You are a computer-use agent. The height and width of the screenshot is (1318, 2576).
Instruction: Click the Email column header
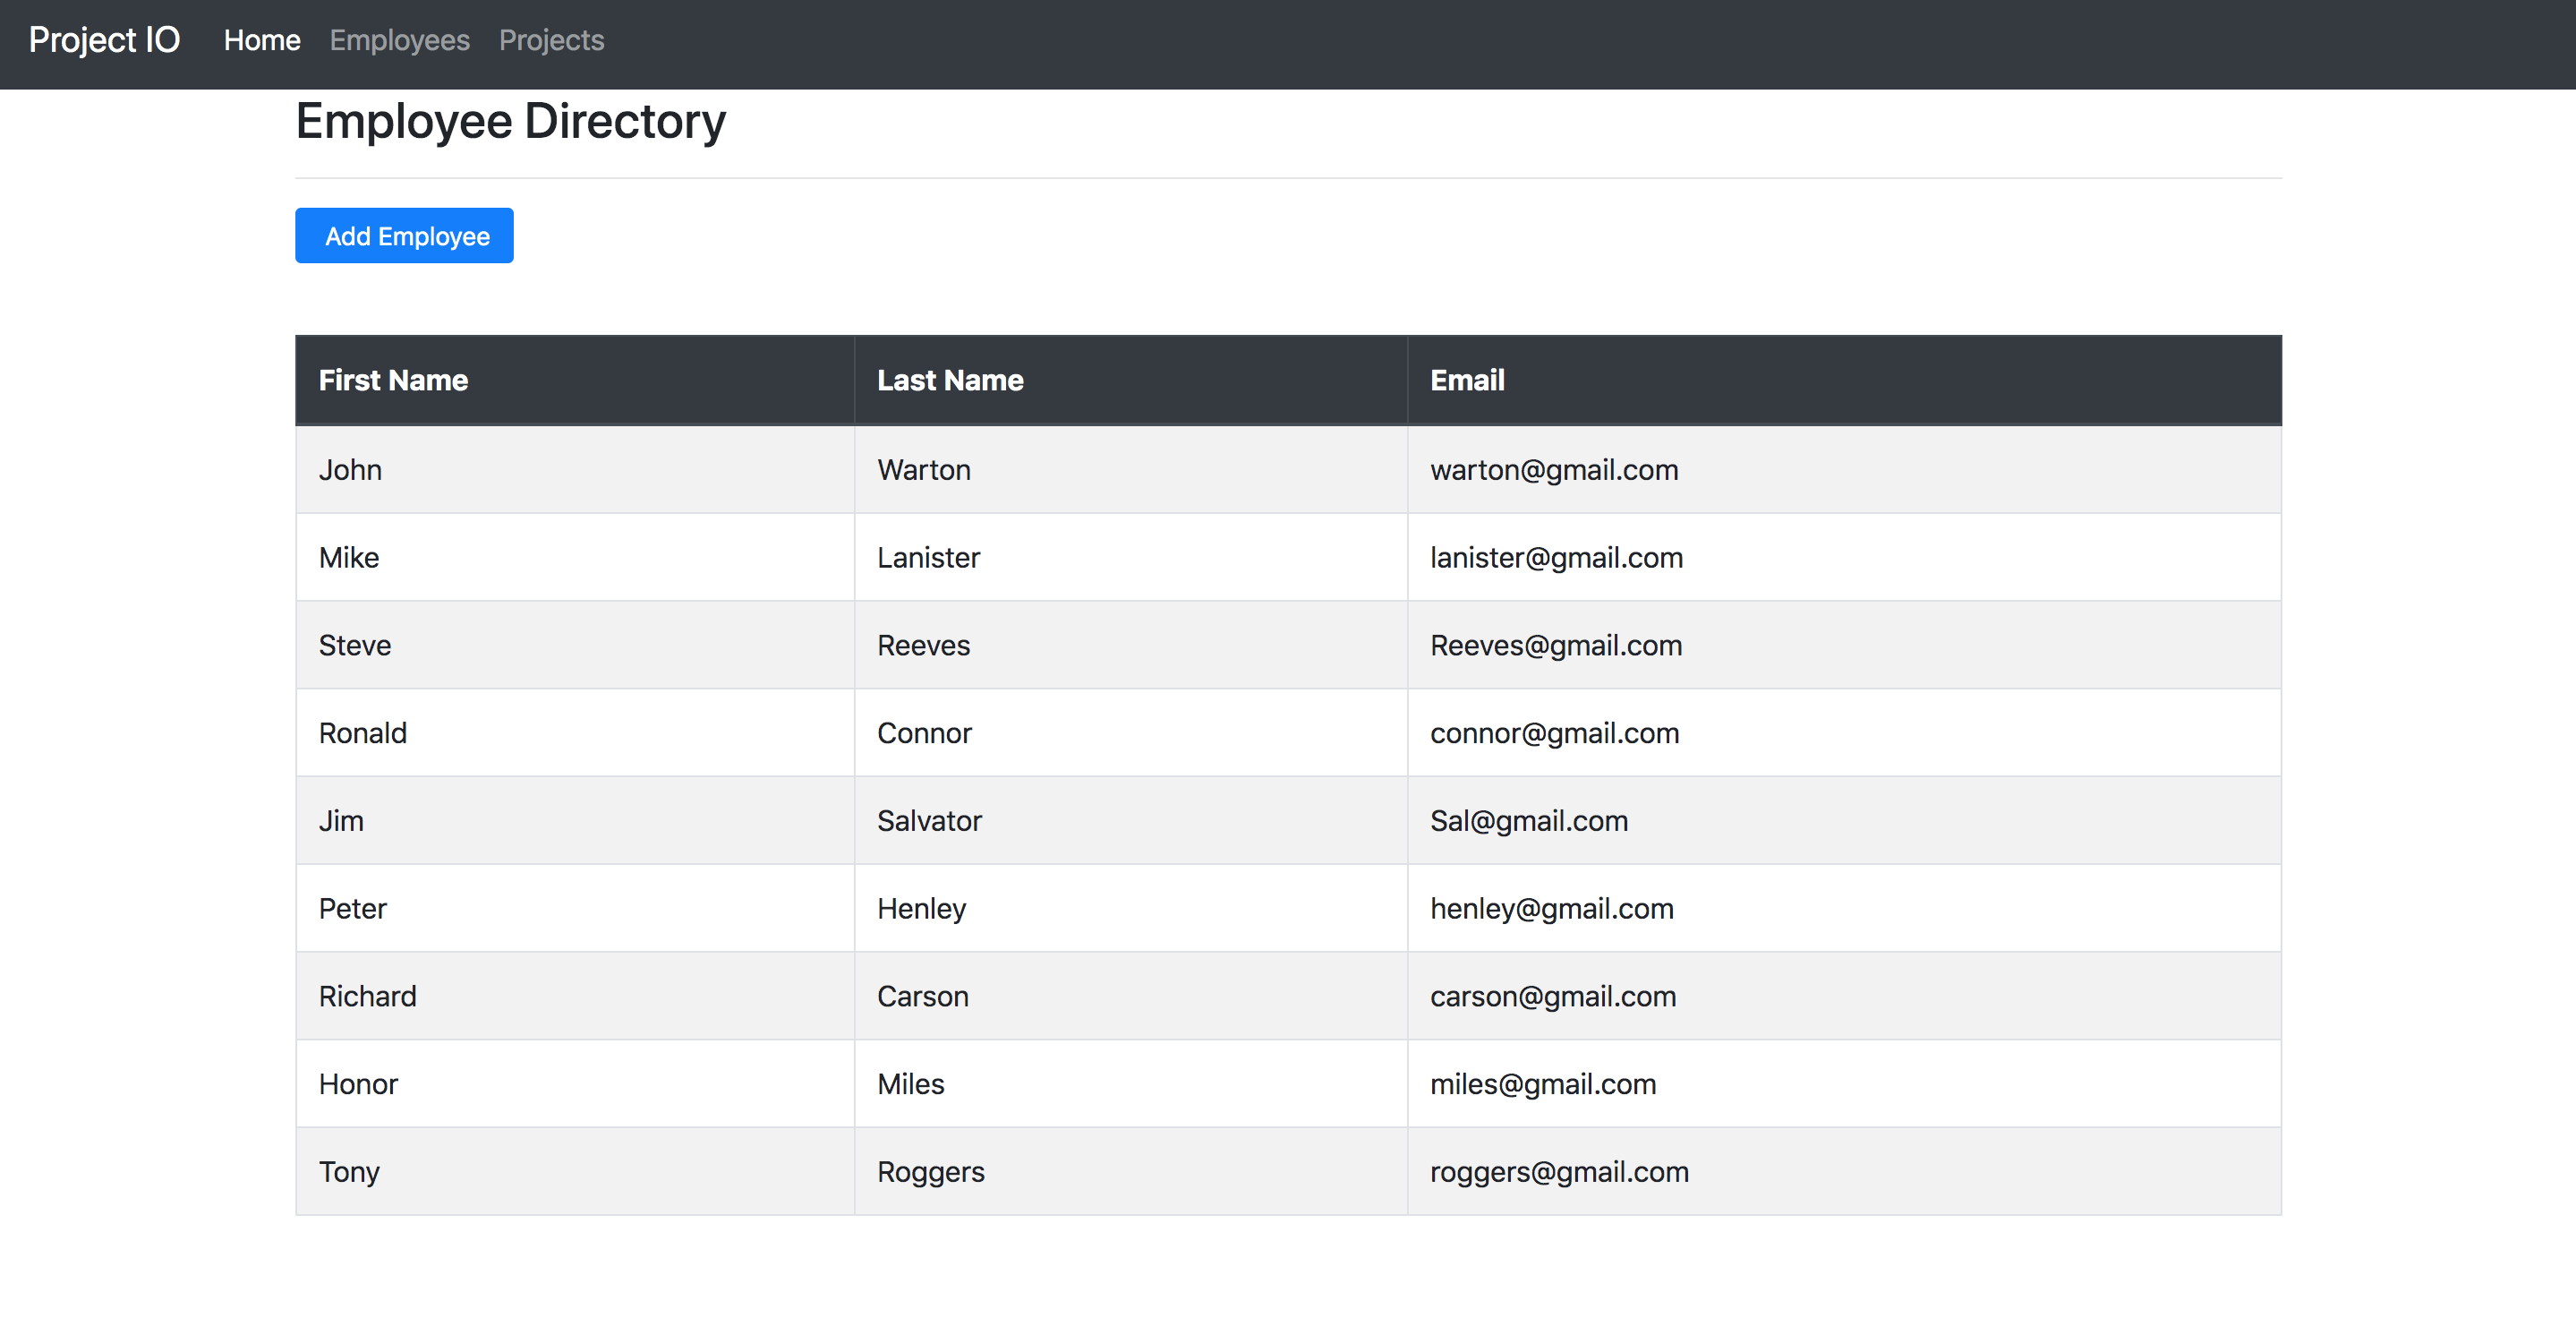1467,380
